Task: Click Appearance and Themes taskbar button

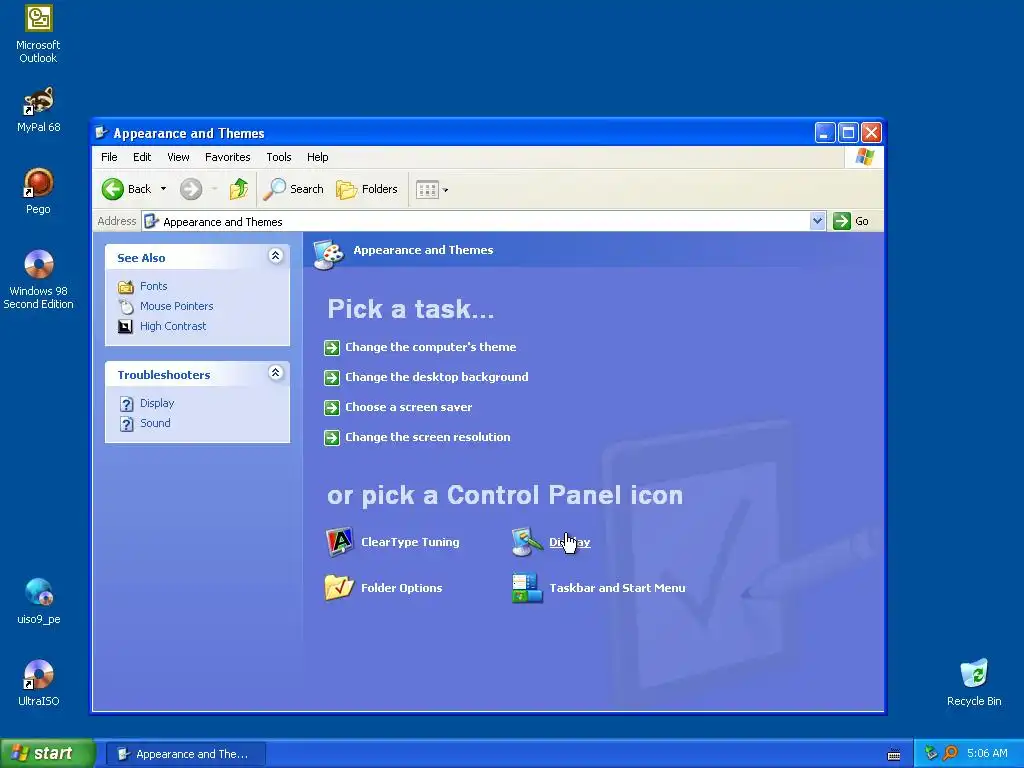Action: [x=185, y=754]
